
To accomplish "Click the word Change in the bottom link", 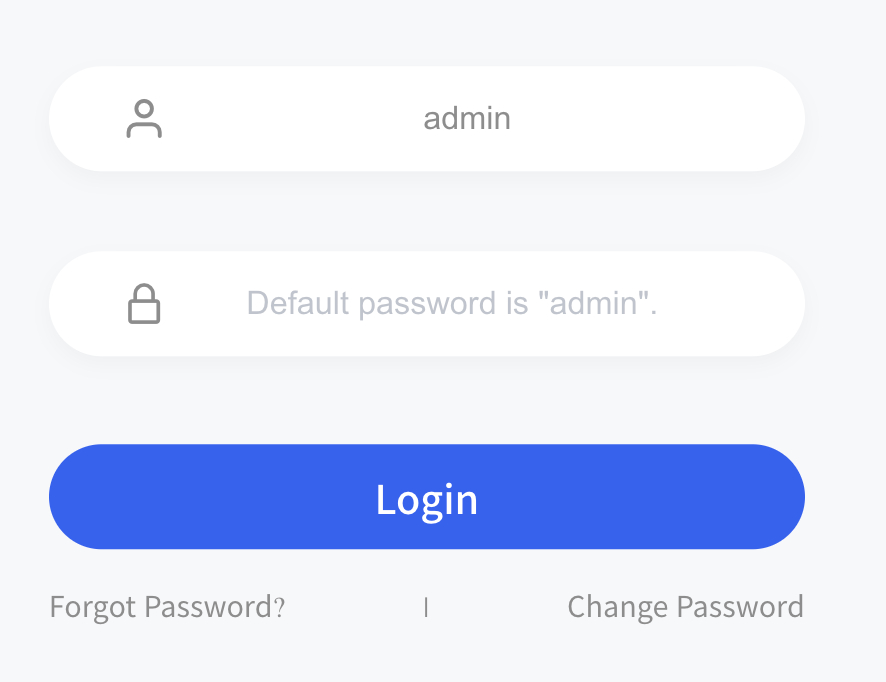I will (x=618, y=608).
